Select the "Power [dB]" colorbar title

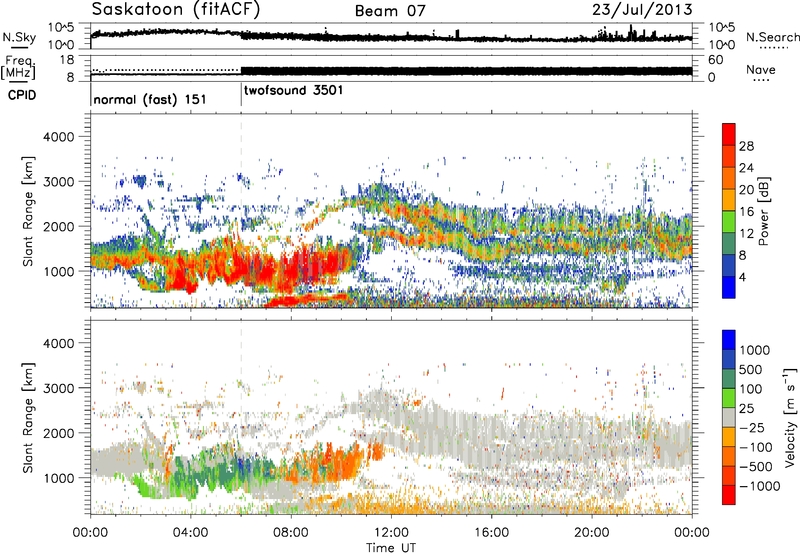point(763,211)
